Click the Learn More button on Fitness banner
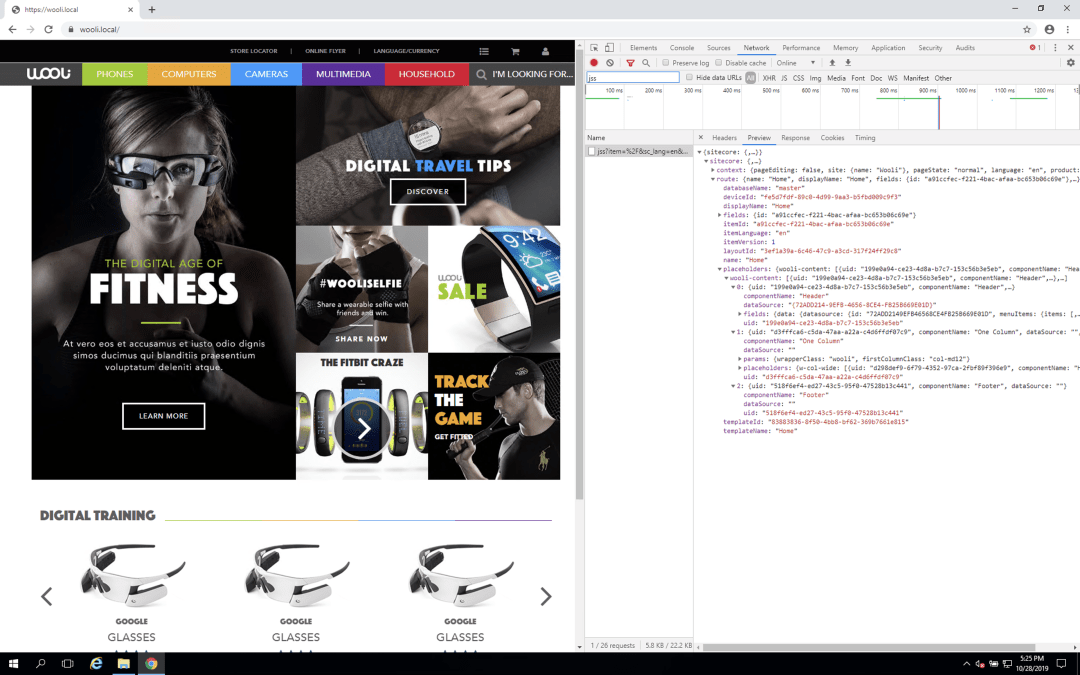The width and height of the screenshot is (1080, 675). pos(163,416)
